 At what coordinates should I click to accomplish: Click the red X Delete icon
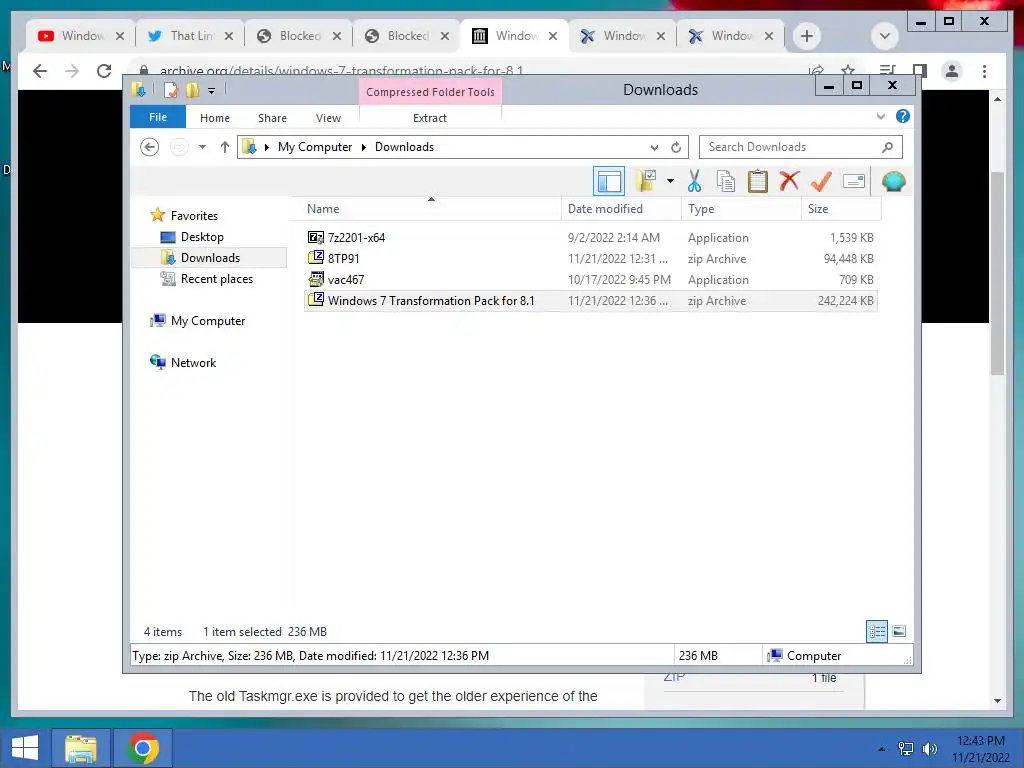point(789,181)
